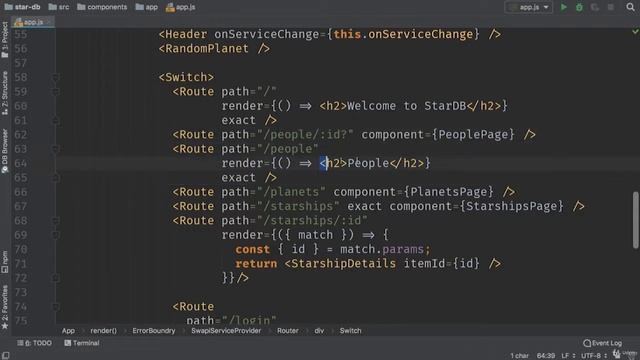Viewport: 640px width, 360px height.
Task: Collapse the Route fold at line 63
Action: coord(56,149)
